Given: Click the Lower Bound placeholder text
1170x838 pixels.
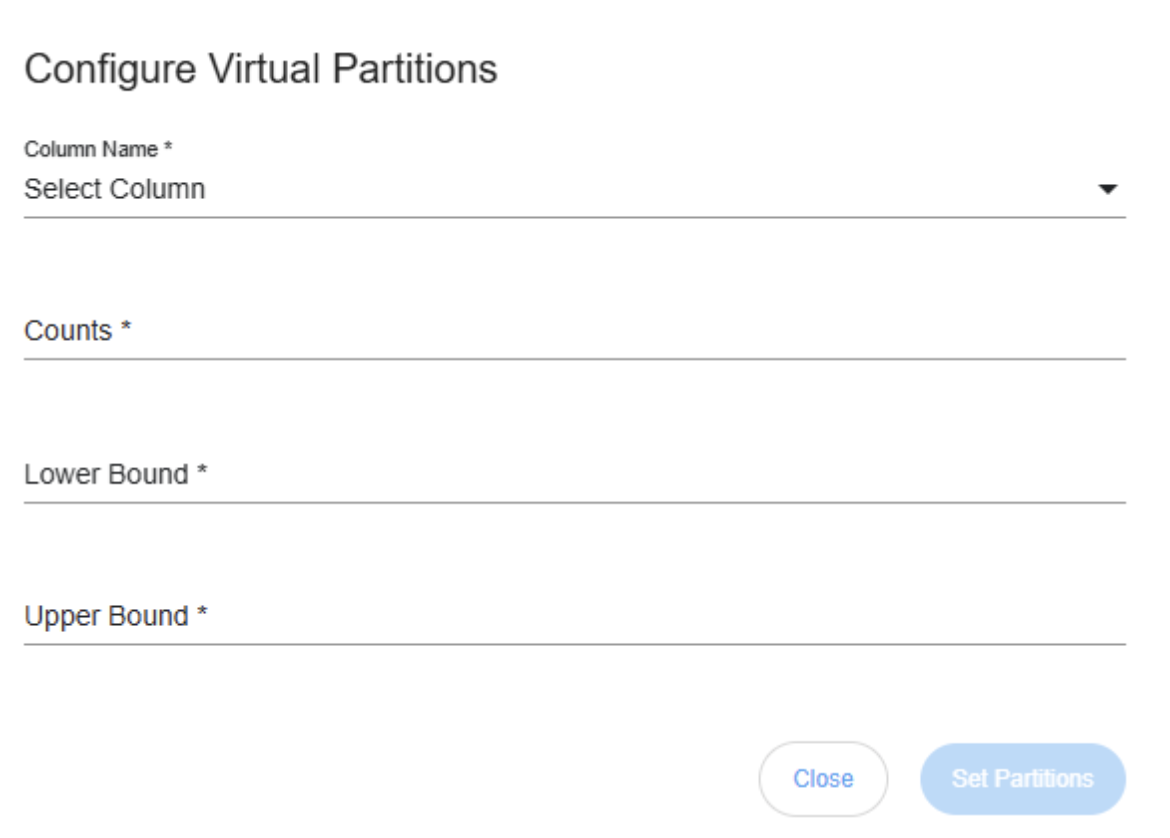Looking at the screenshot, I should point(106,475).
